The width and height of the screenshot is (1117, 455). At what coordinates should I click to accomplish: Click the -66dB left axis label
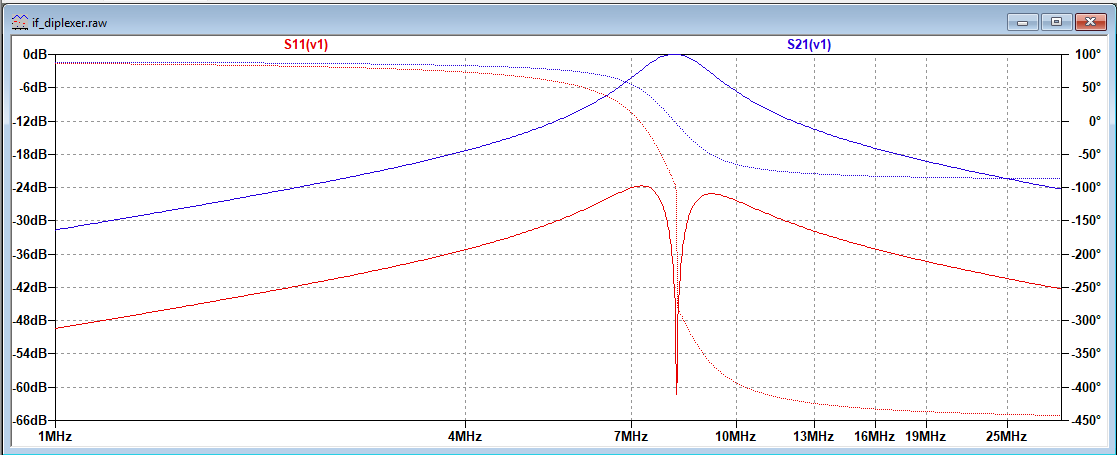[30, 420]
